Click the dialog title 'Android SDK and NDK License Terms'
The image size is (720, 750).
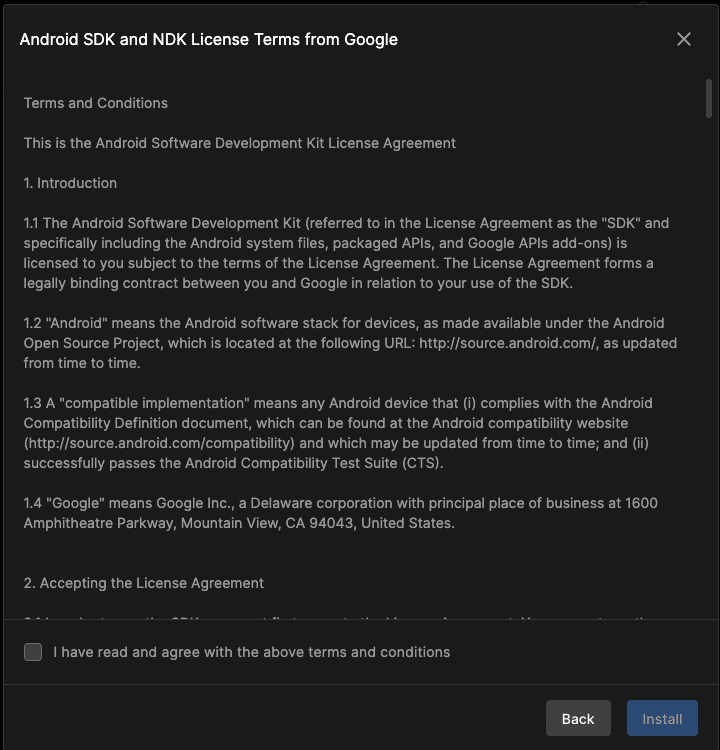coord(209,39)
